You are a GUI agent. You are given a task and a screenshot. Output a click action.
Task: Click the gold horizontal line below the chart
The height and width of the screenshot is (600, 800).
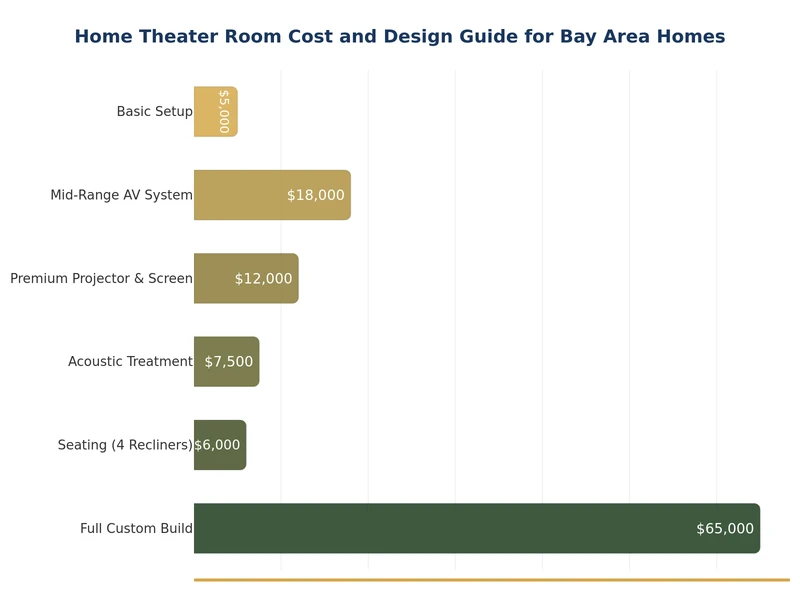point(490,579)
